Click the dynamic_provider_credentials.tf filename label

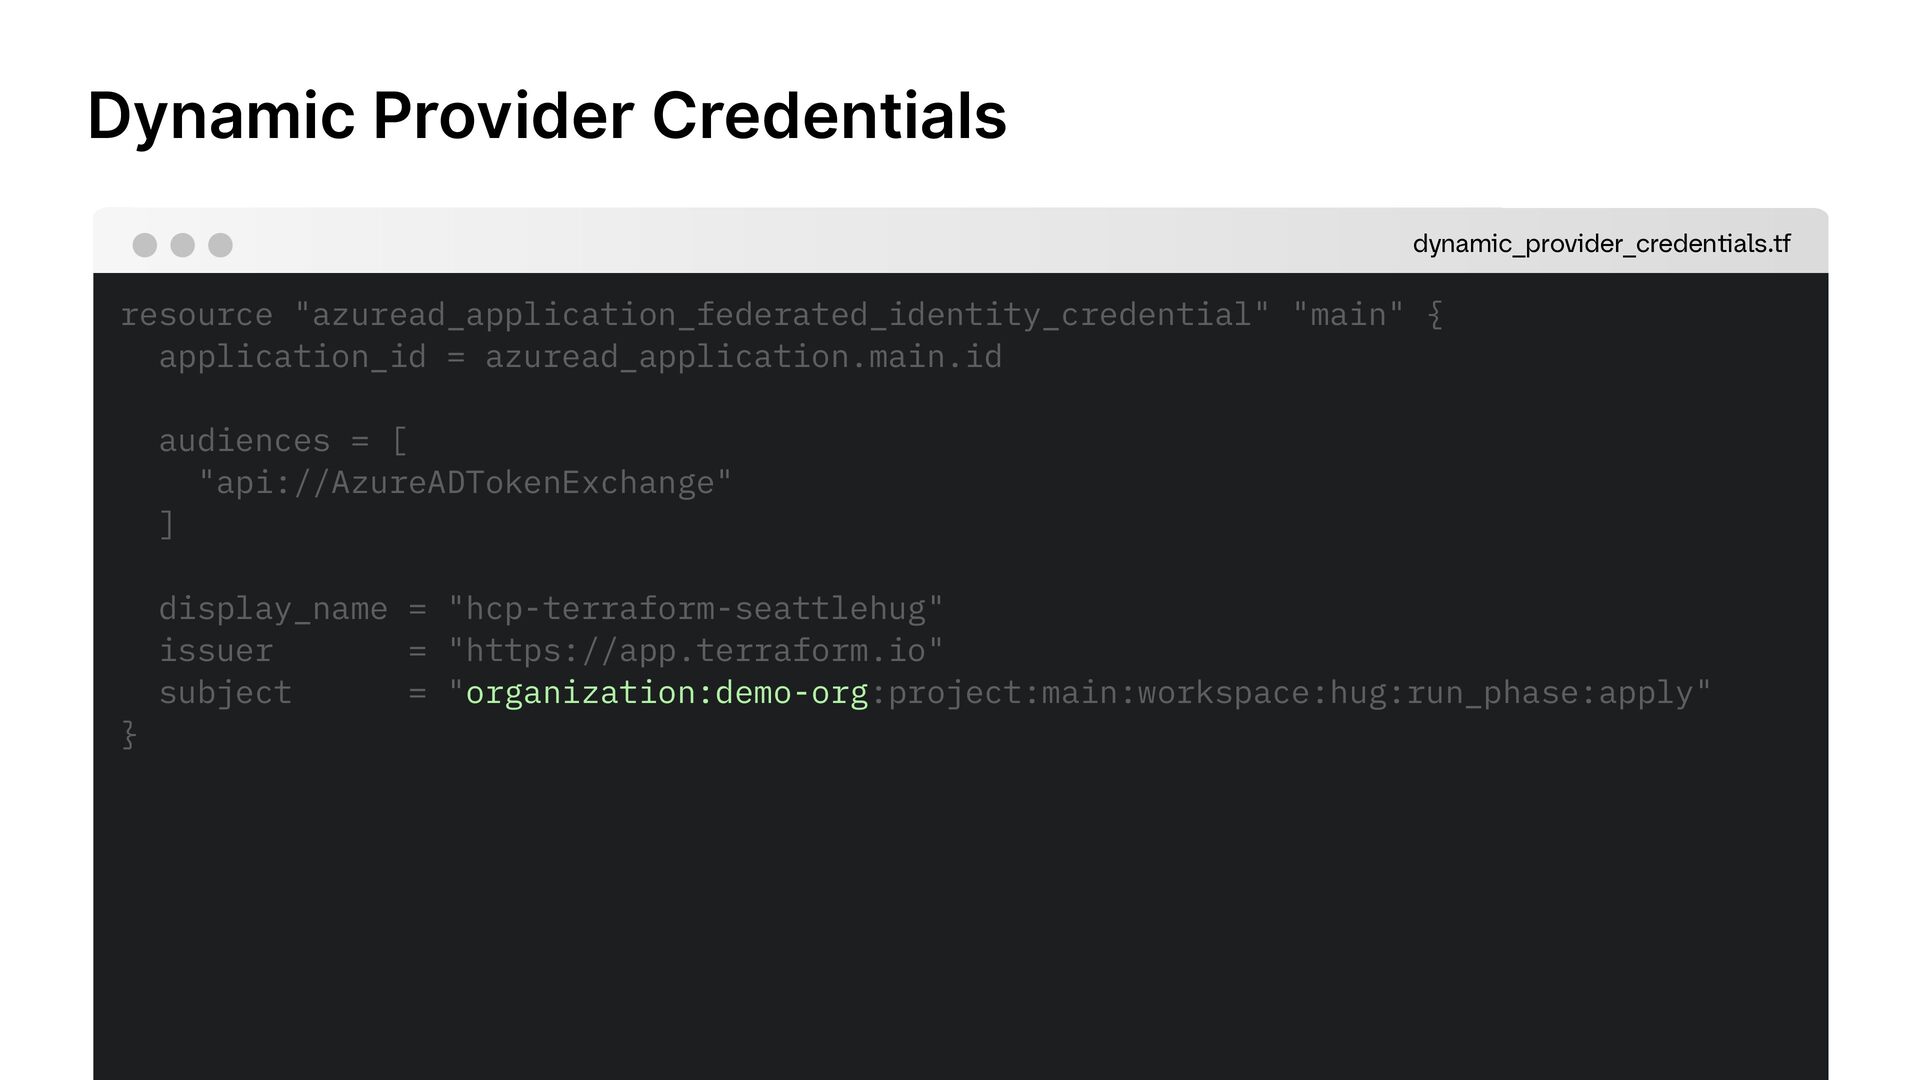click(1600, 244)
